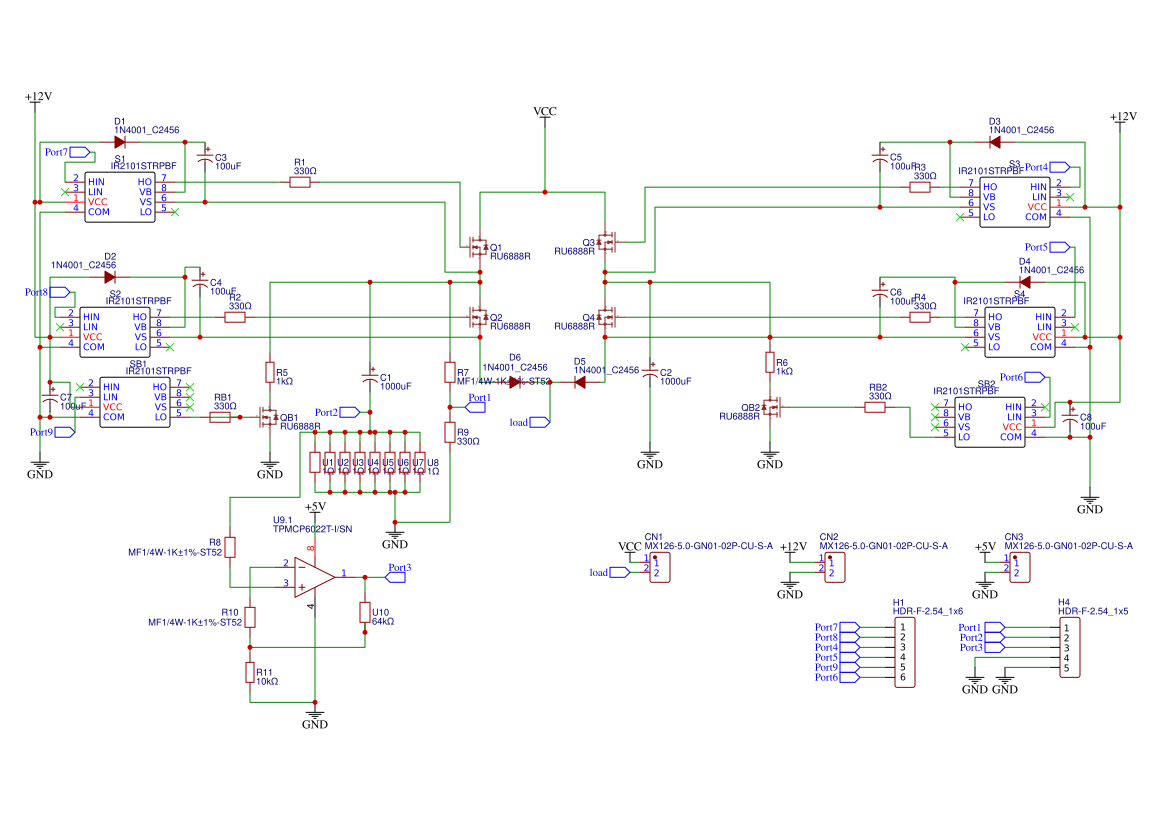This screenshot has height=828, width=1169.
Task: Pick resistor R9 body
Action: coord(450,432)
